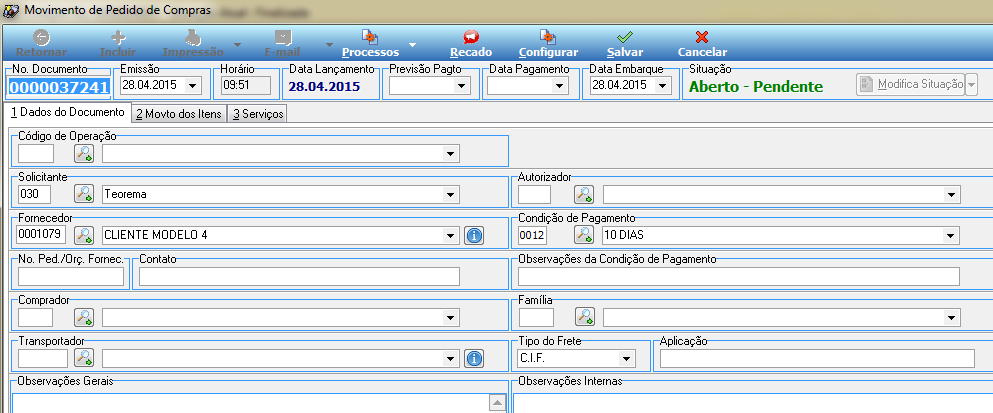The height and width of the screenshot is (413, 993).
Task: Open the Data Pagamento date dropdown
Action: (559, 86)
